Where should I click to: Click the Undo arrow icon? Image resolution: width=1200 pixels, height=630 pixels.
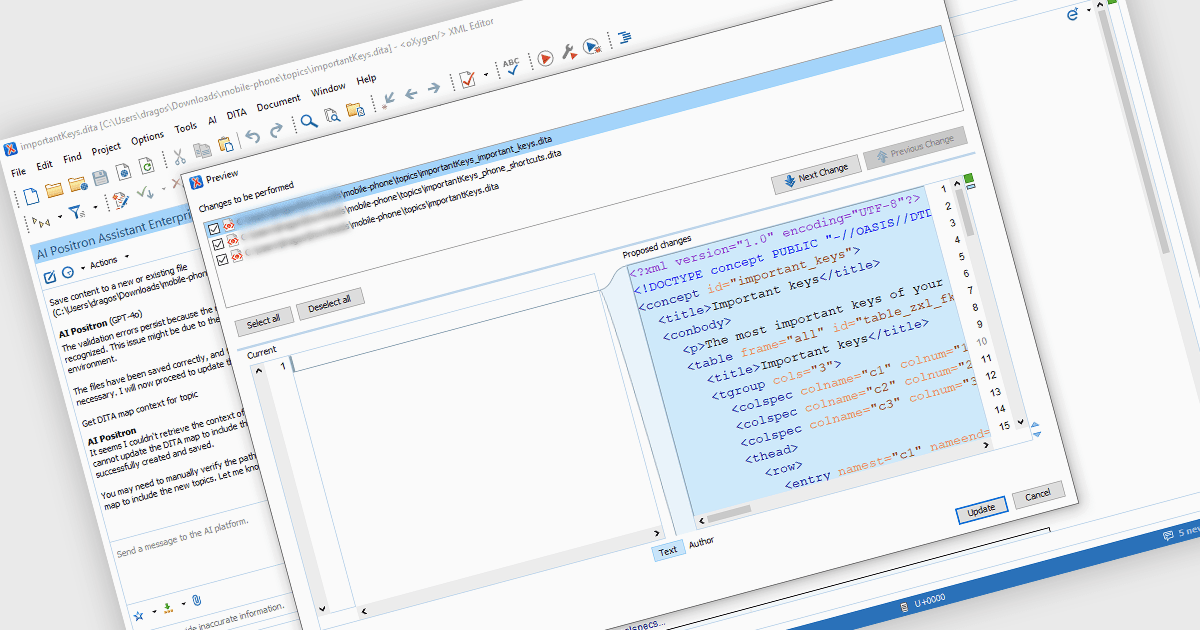point(252,136)
